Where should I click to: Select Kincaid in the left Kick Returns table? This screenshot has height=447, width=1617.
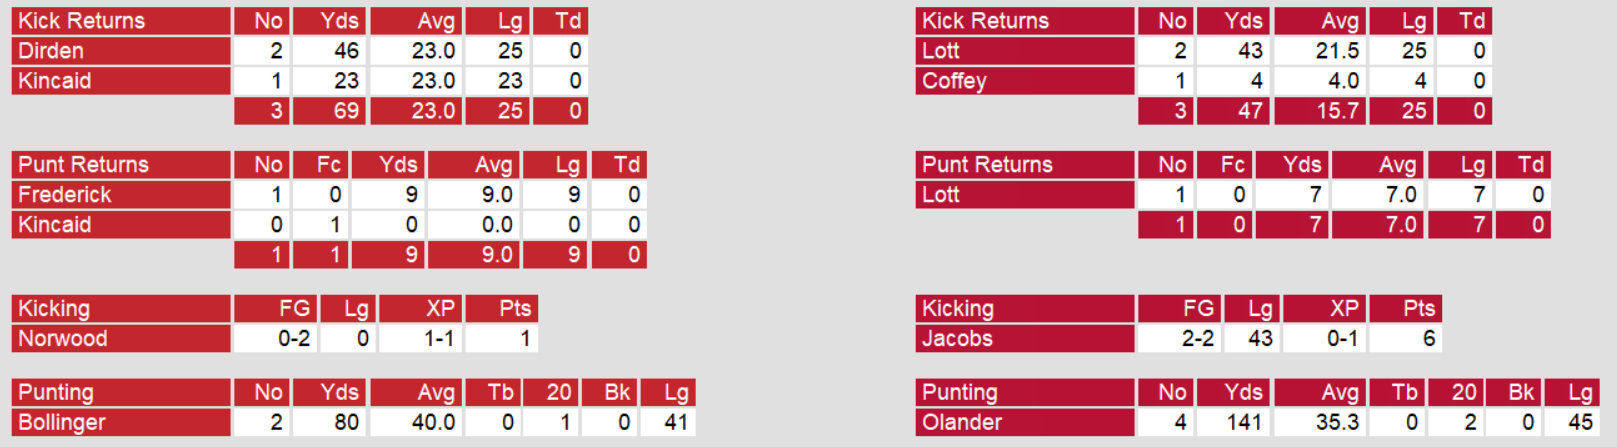(55, 81)
